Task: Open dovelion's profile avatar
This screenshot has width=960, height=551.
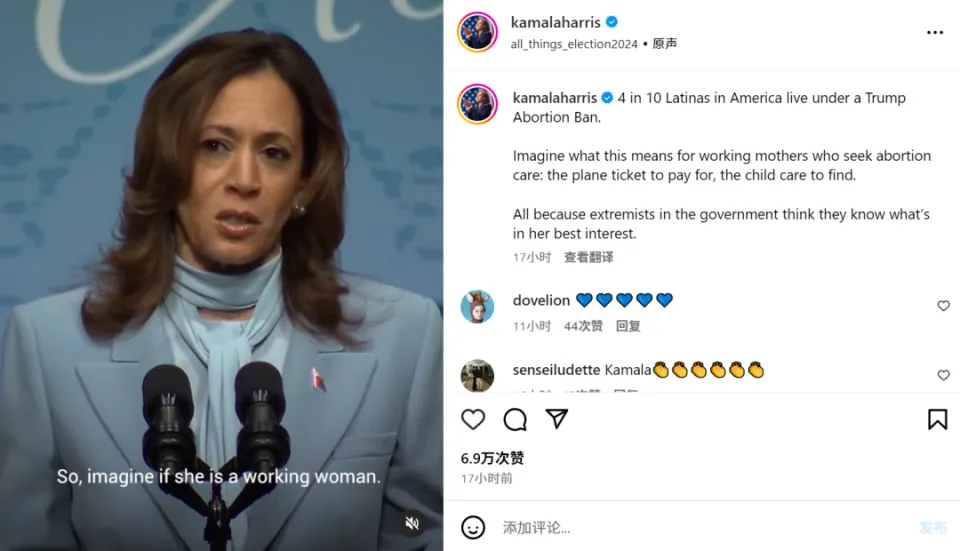Action: [x=477, y=307]
